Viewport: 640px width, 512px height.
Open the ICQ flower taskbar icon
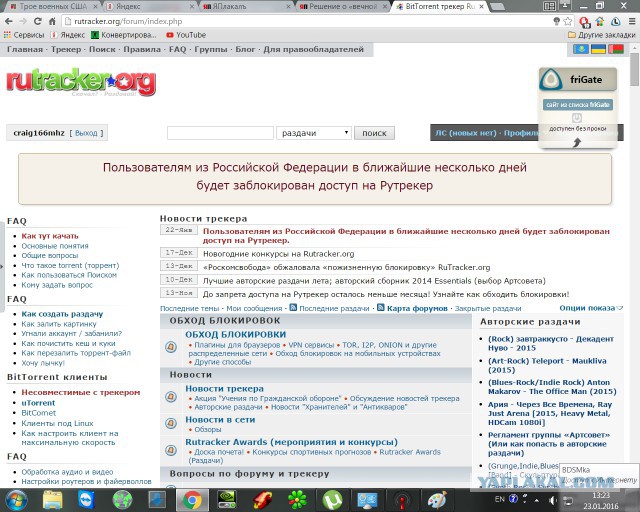click(x=298, y=500)
